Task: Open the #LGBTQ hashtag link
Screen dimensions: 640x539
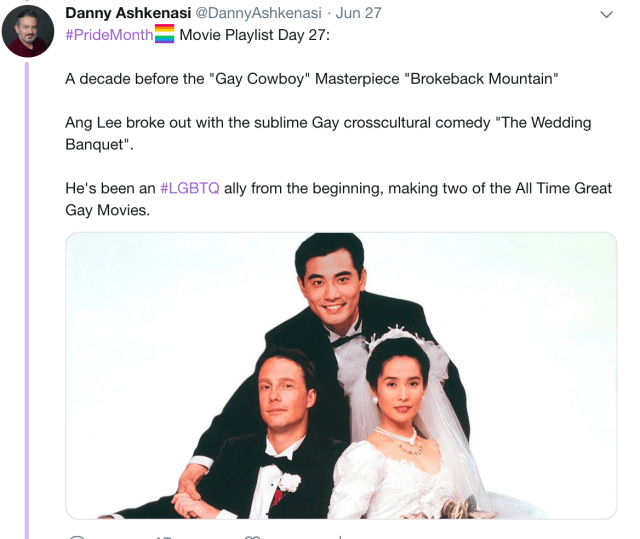Action: [x=190, y=188]
